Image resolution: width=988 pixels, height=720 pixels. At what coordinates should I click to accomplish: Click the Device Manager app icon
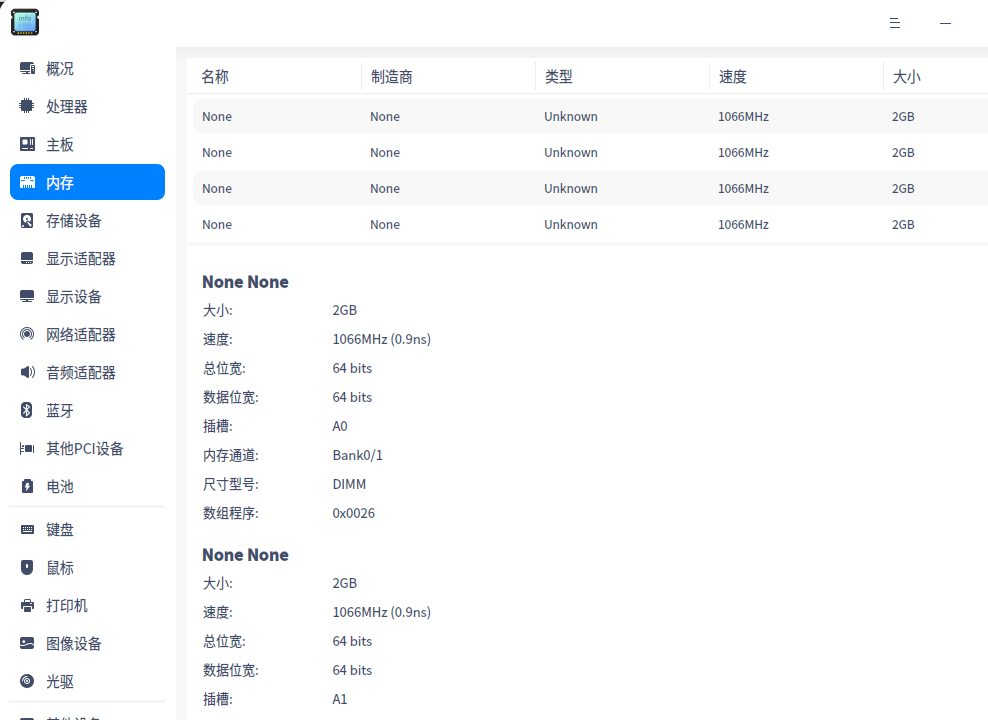[x=25, y=23]
